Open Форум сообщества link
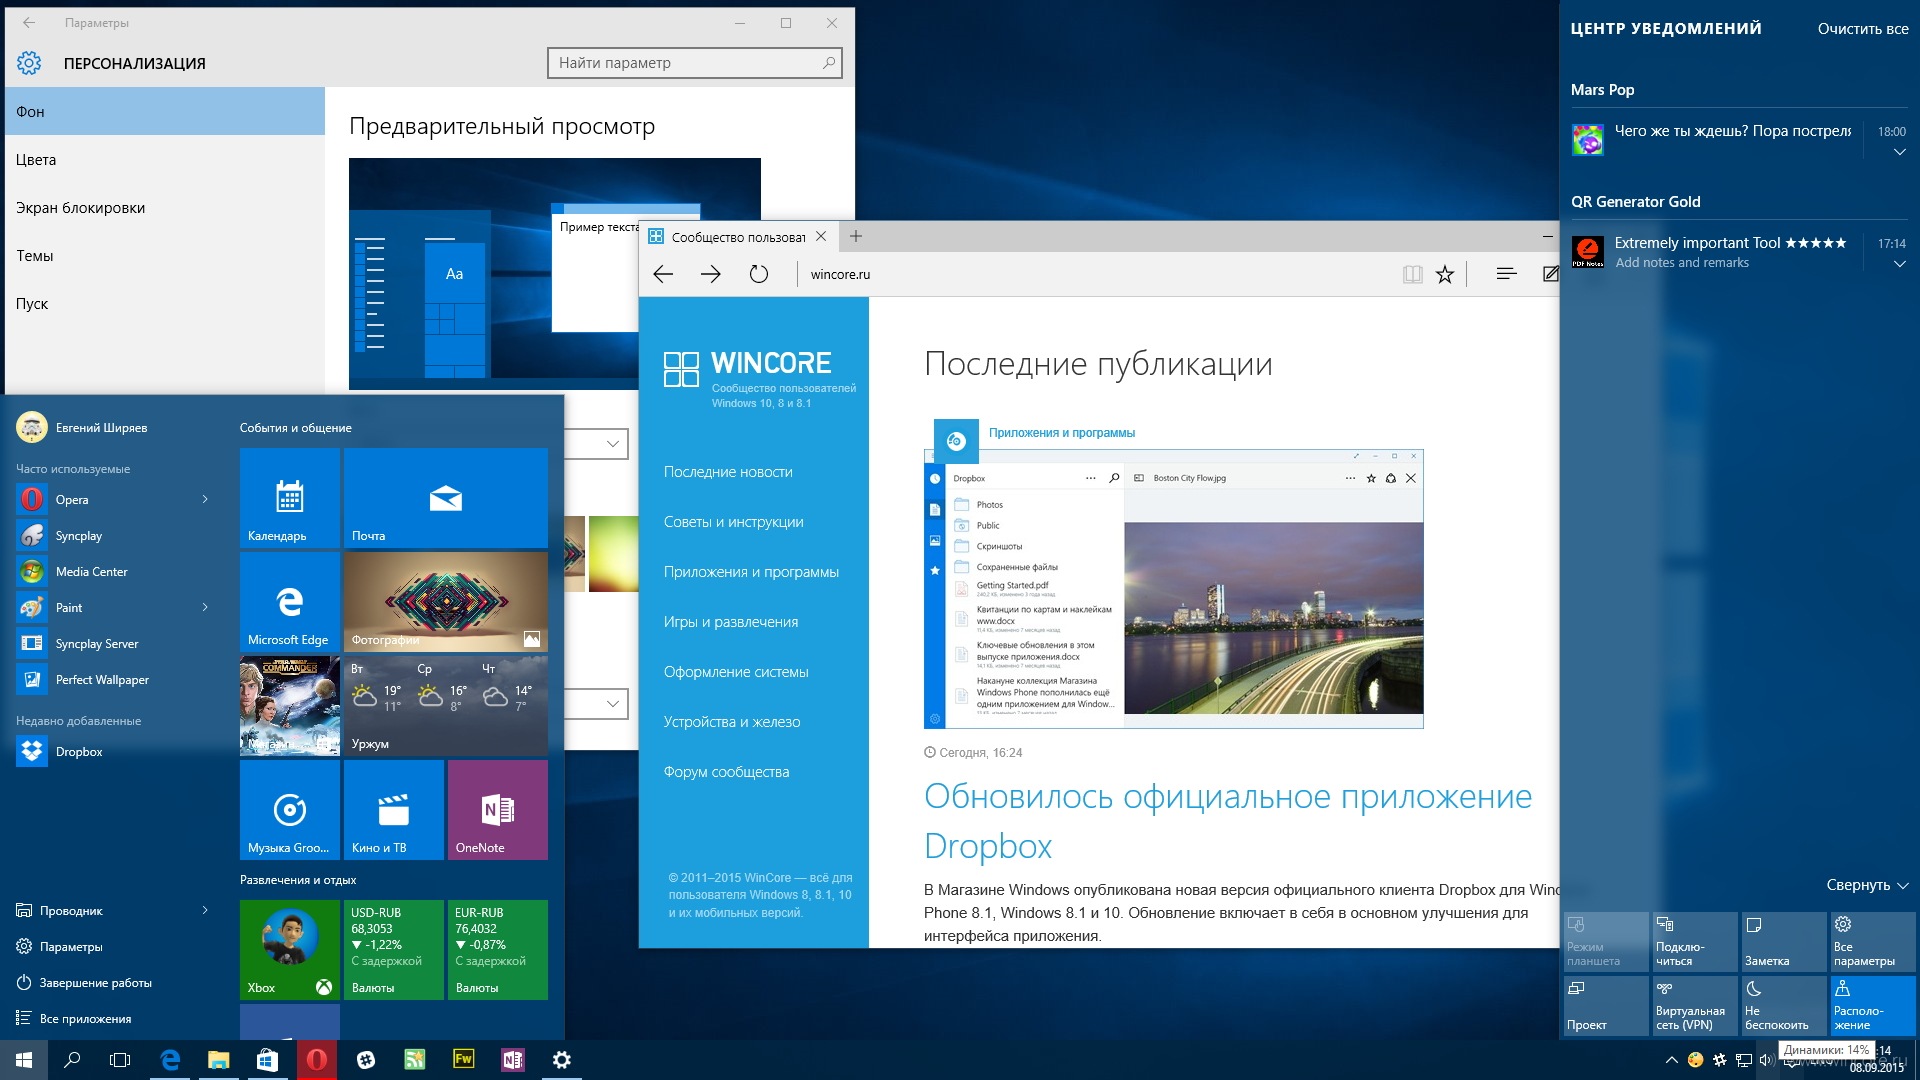Viewport: 1920px width, 1080px height. coord(727,772)
